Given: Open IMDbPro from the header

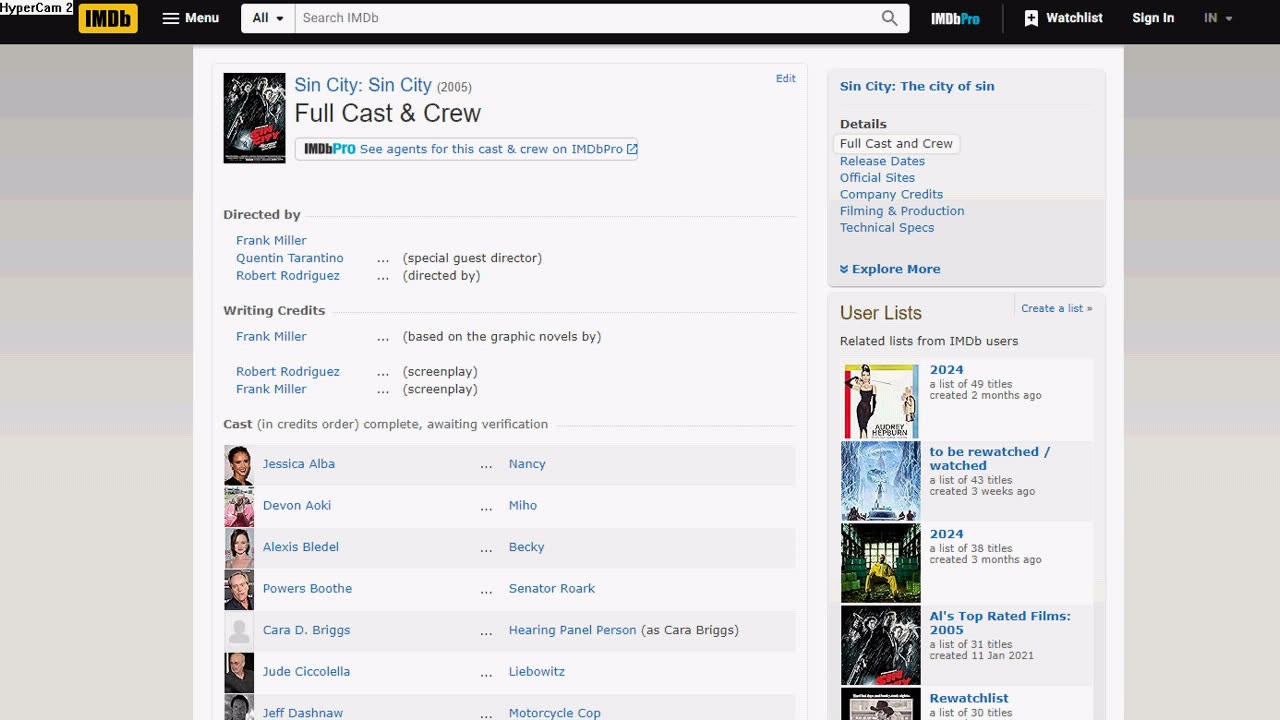Looking at the screenshot, I should 955,18.
